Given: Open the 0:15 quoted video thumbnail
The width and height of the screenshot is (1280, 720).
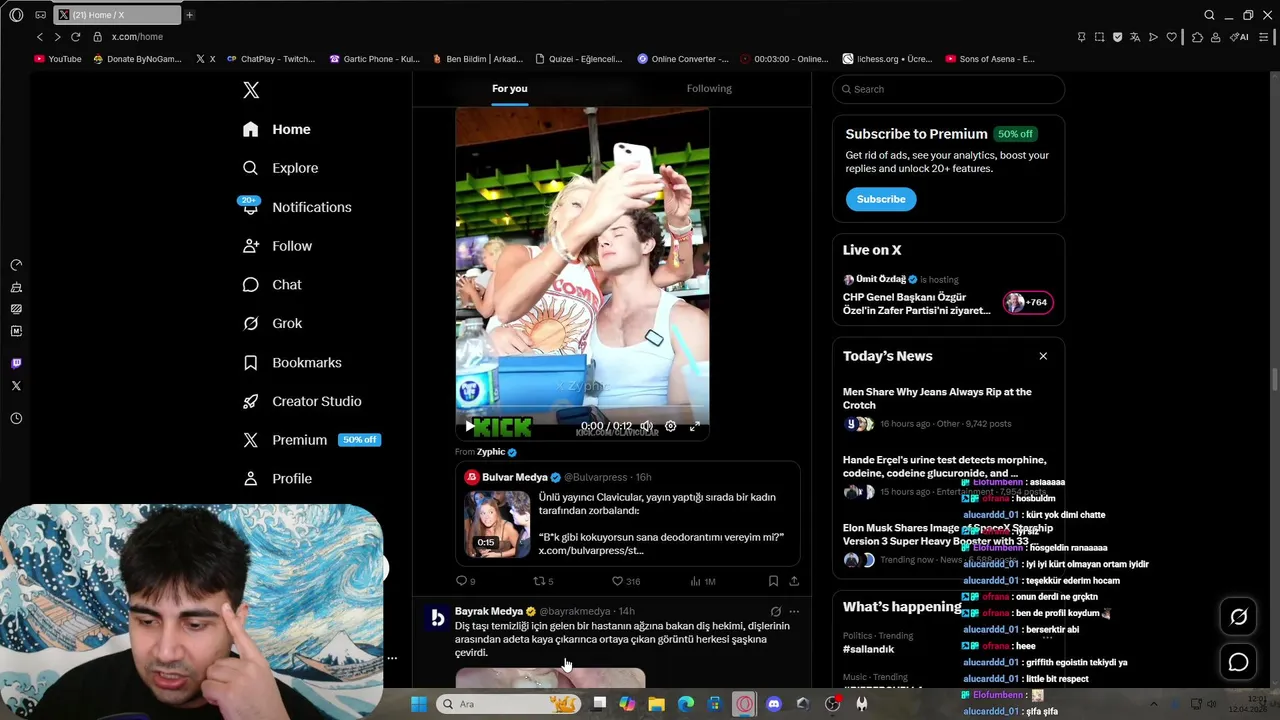Looking at the screenshot, I should (497, 524).
